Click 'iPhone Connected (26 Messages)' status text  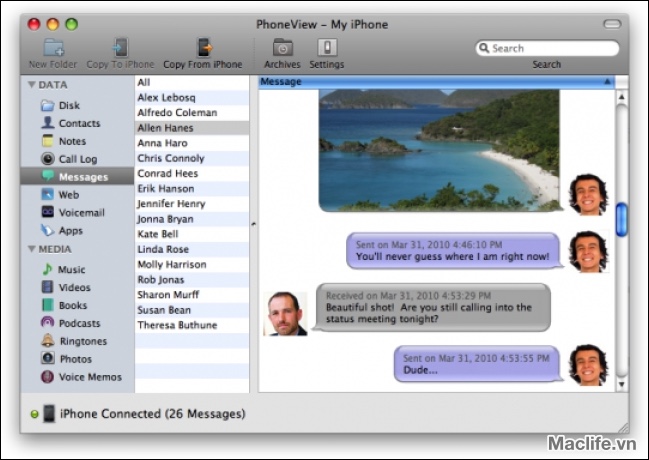pos(153,414)
